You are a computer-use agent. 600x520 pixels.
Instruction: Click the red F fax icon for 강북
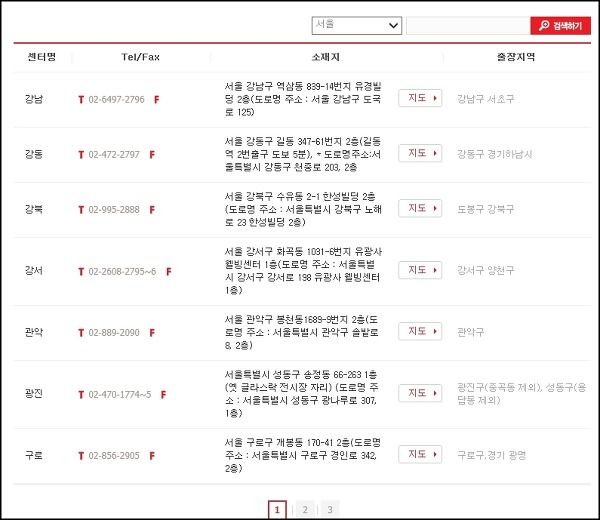coord(152,210)
